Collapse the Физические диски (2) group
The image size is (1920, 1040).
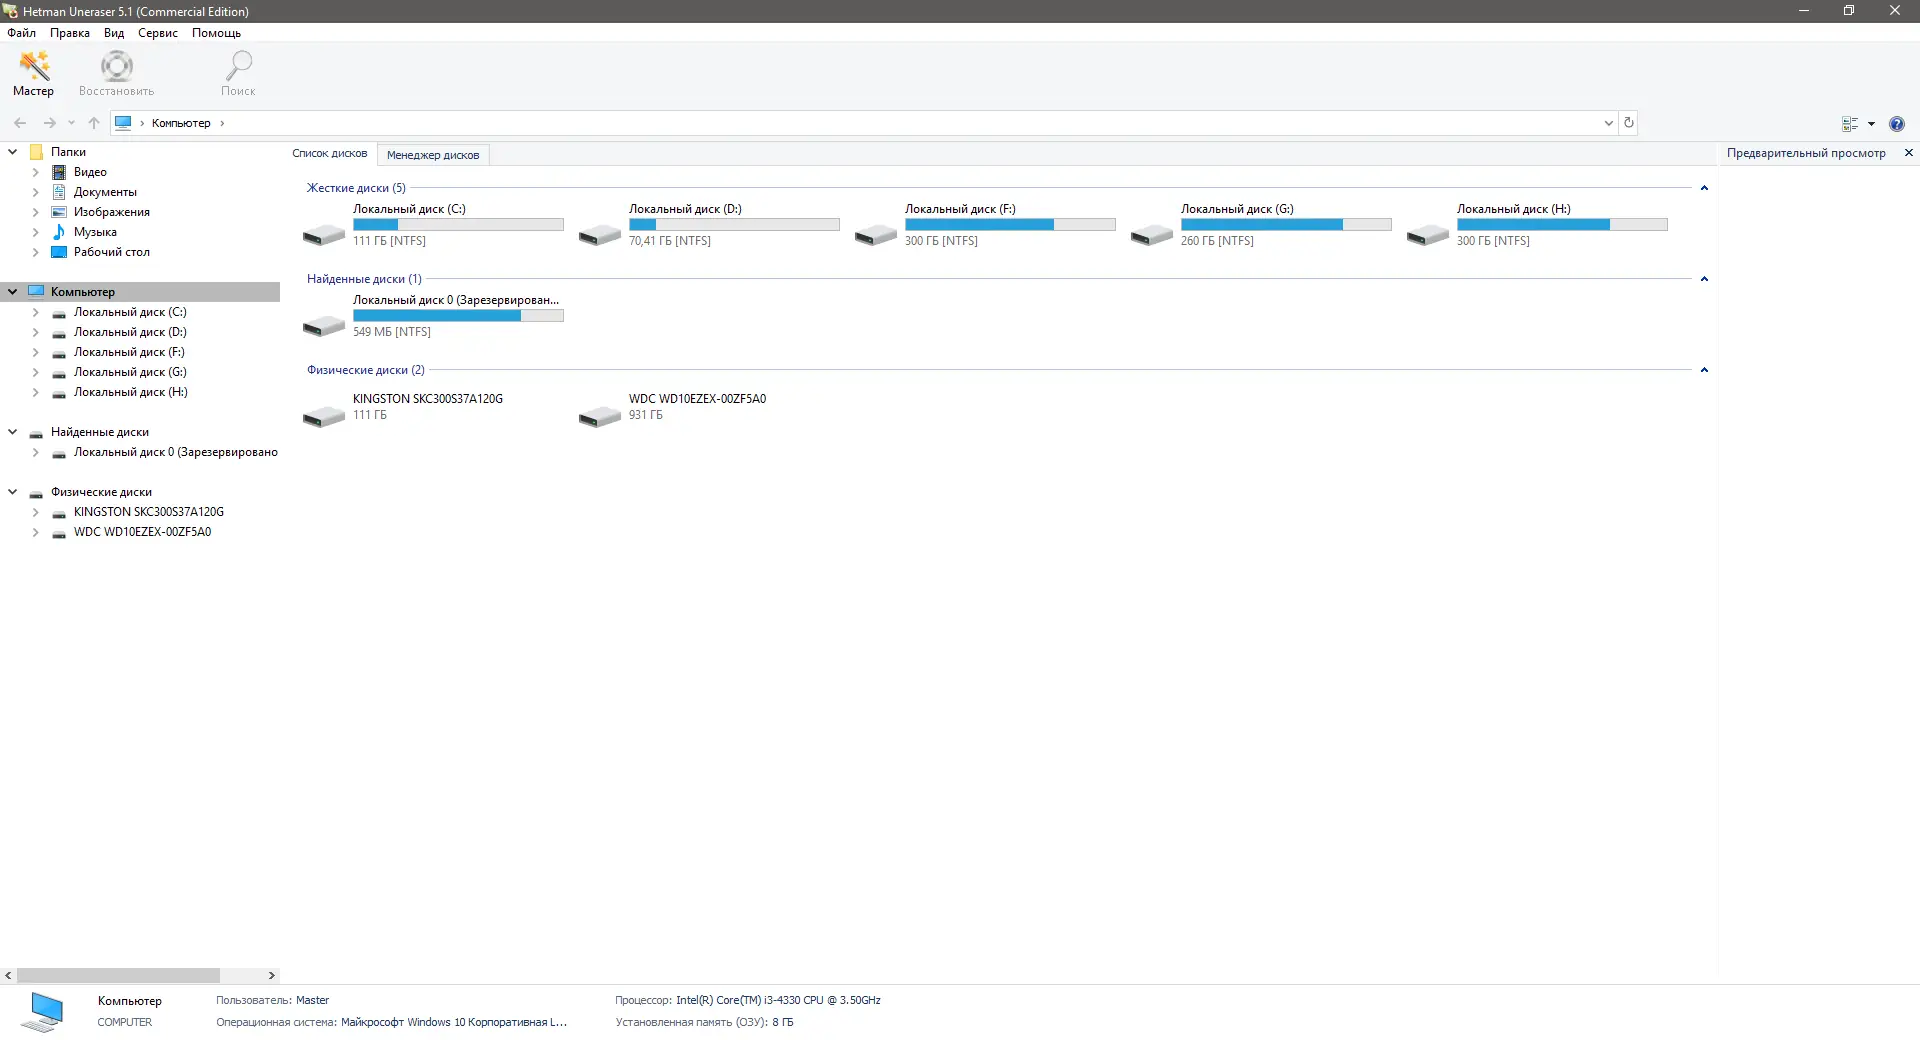click(x=1704, y=370)
